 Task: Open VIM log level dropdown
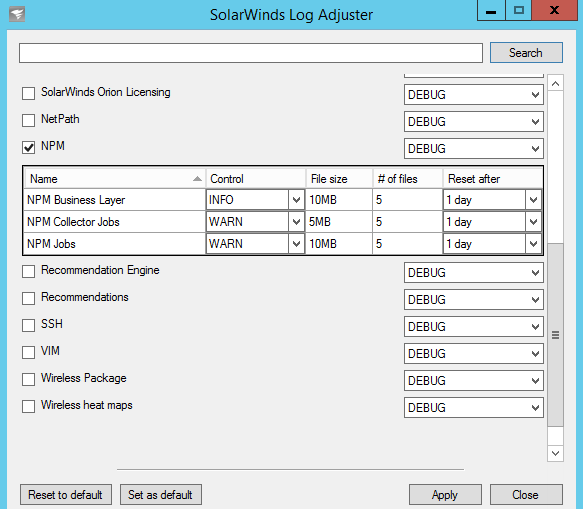[474, 354]
